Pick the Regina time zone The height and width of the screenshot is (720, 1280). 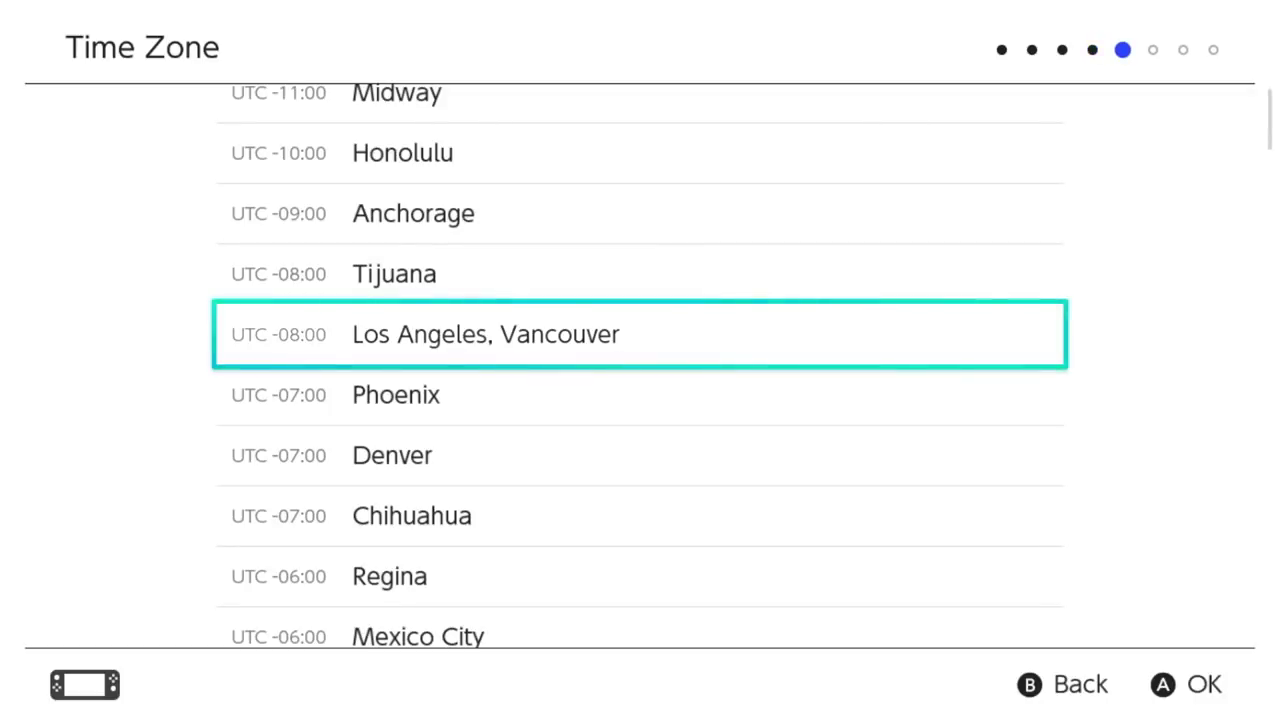(640, 577)
